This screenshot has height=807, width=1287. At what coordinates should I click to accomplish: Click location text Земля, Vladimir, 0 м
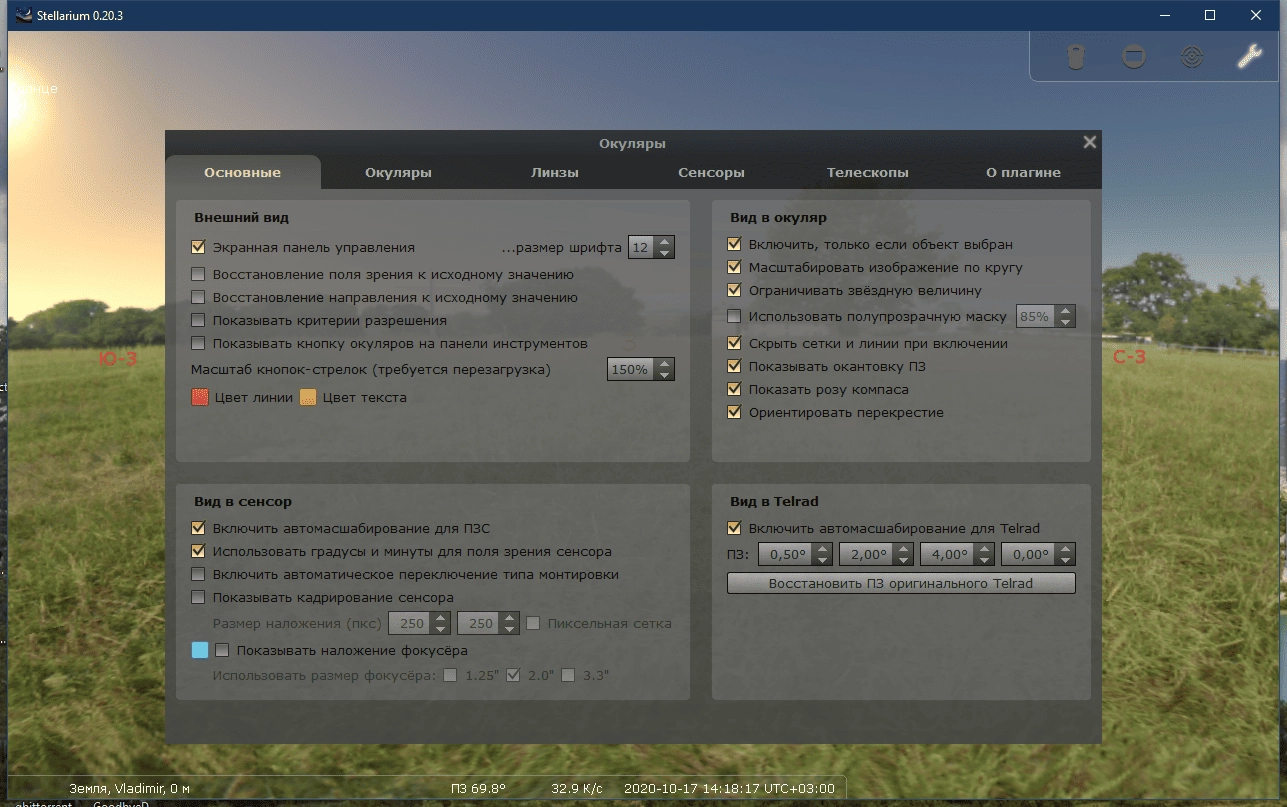[x=129, y=788]
